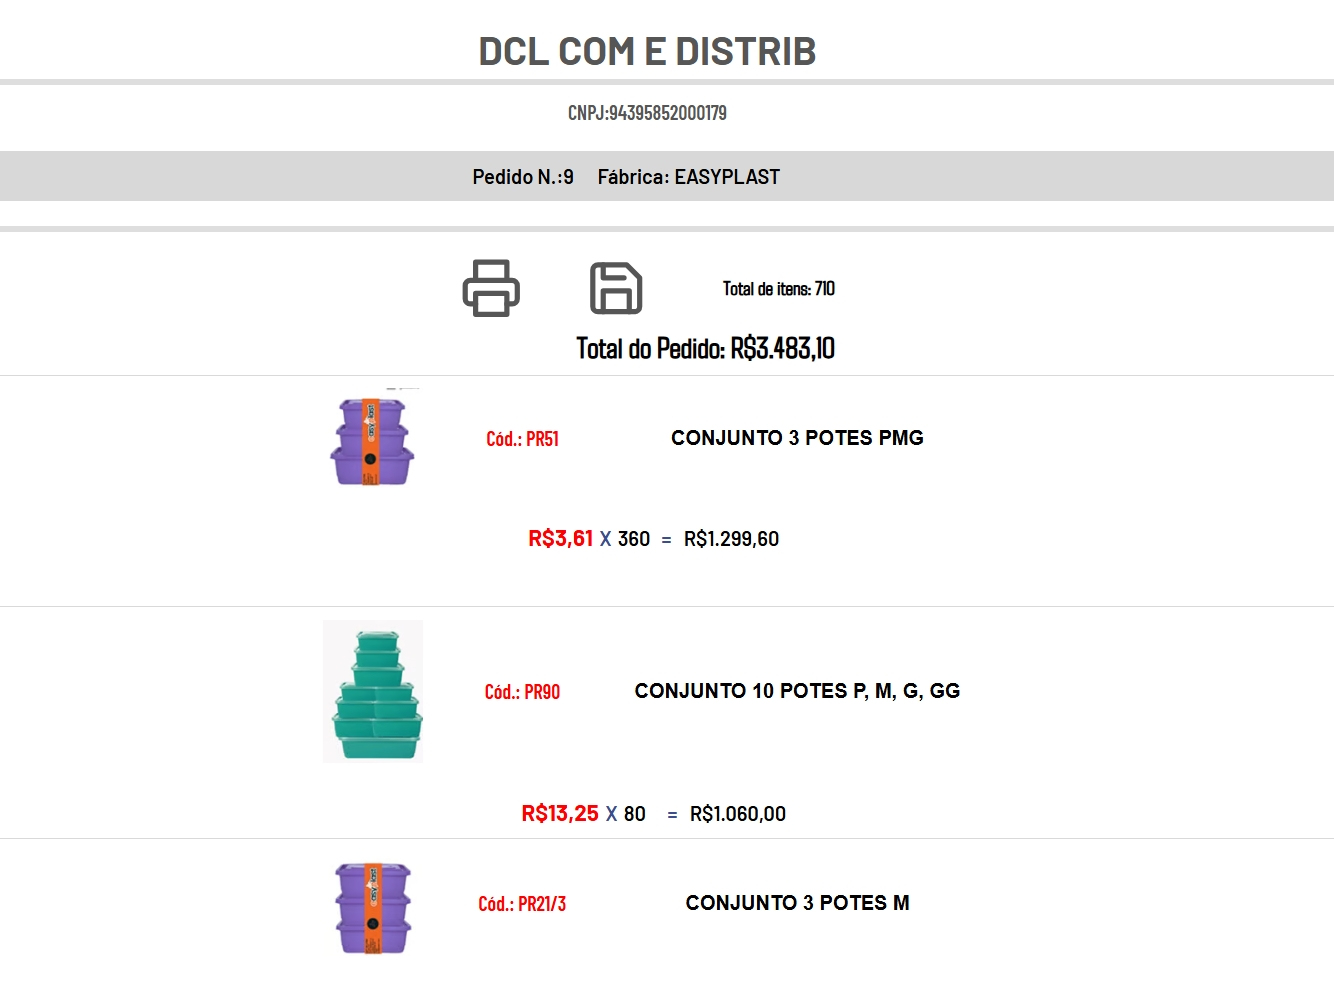Click product code Cód.: PR21/3
This screenshot has height=981, width=1334.
[x=522, y=904]
